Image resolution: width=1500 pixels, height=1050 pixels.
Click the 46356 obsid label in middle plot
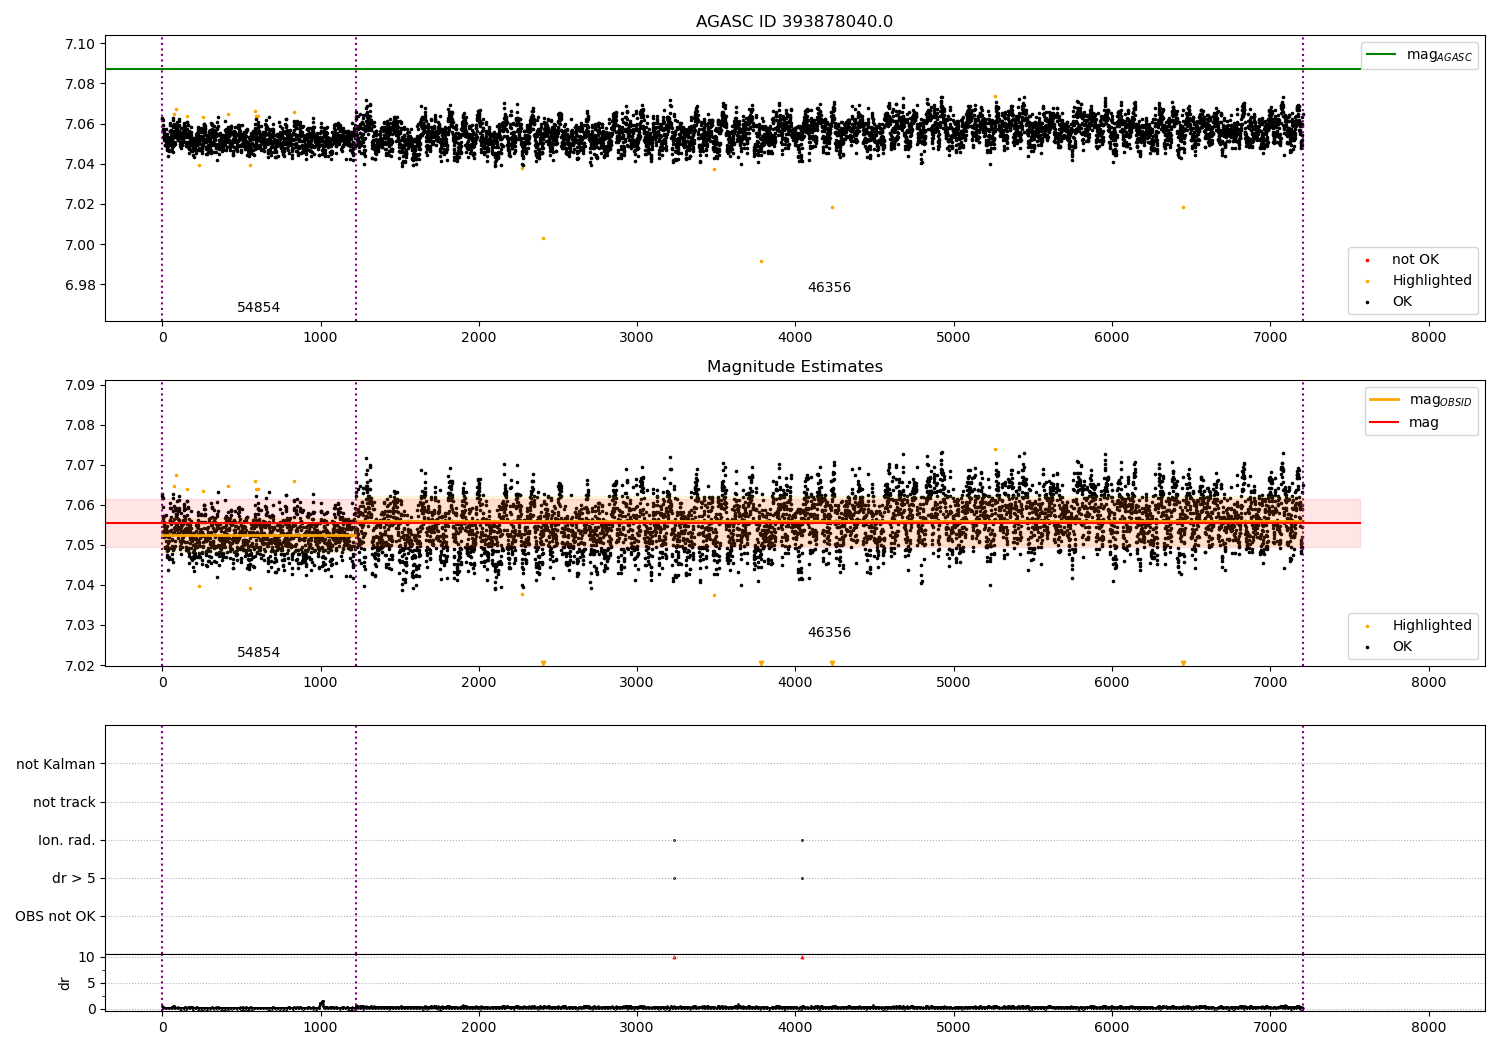(829, 633)
